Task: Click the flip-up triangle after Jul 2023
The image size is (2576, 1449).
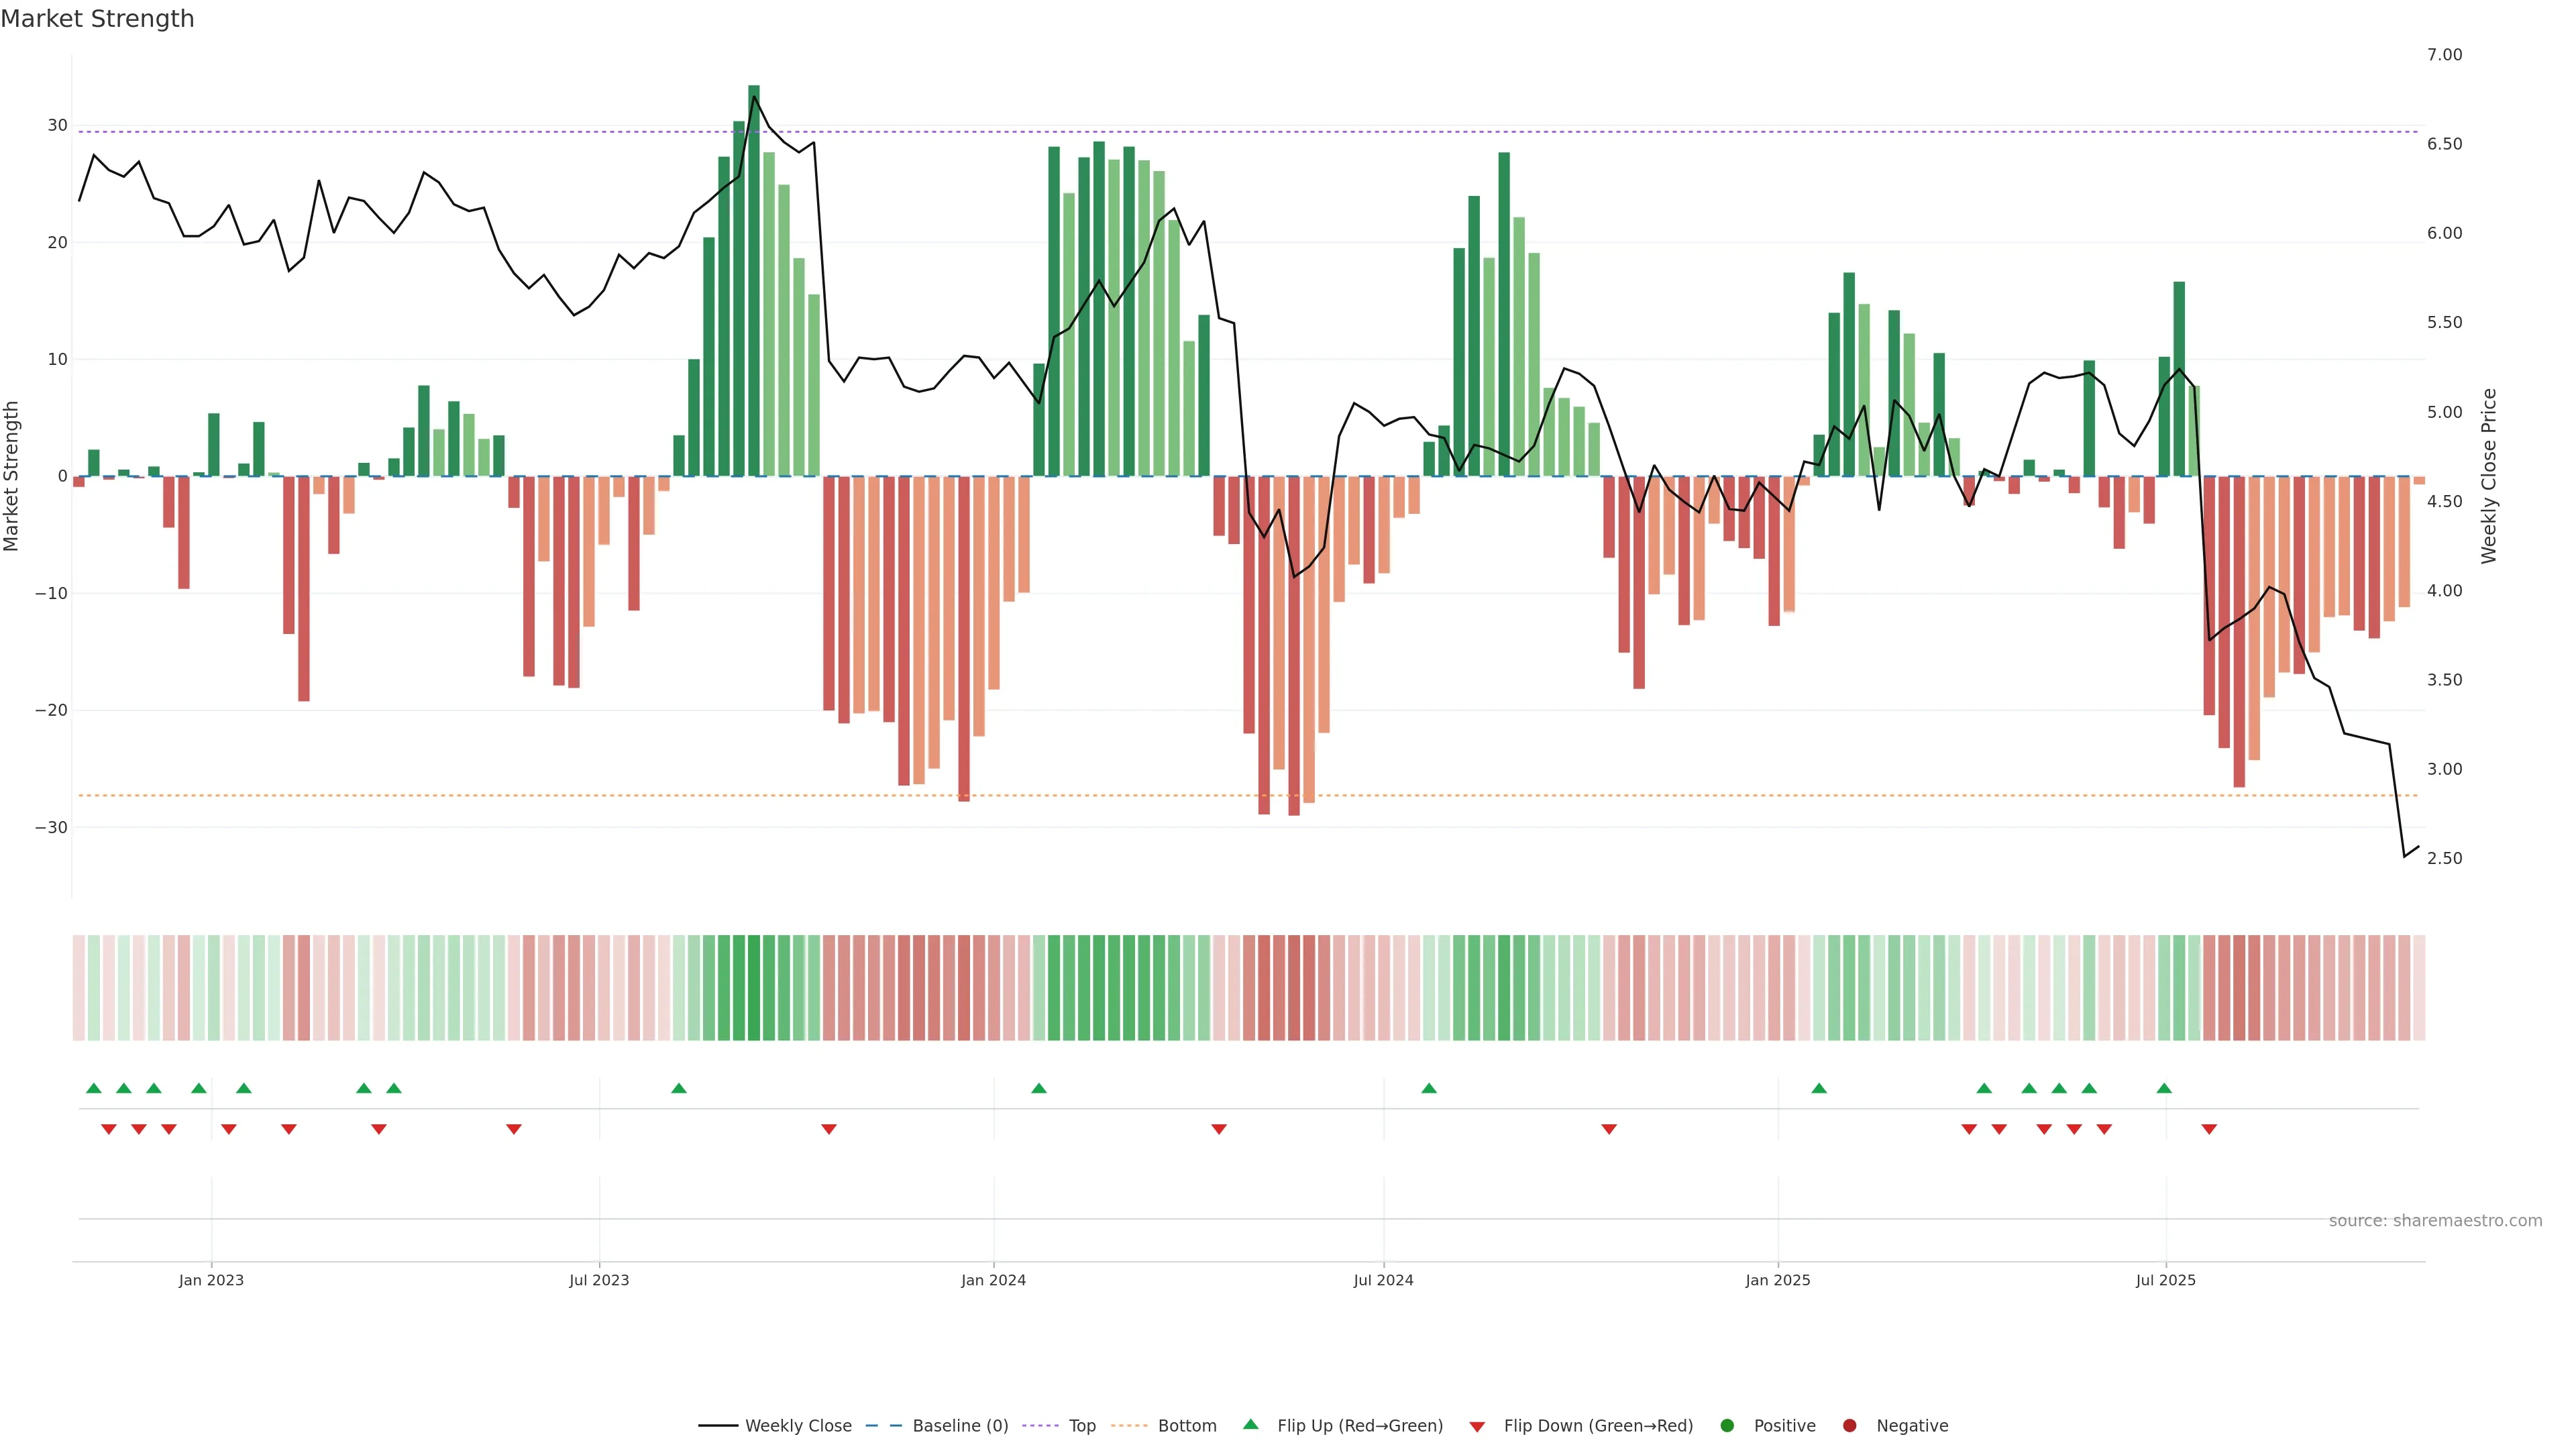Action: pyautogui.click(x=679, y=1088)
